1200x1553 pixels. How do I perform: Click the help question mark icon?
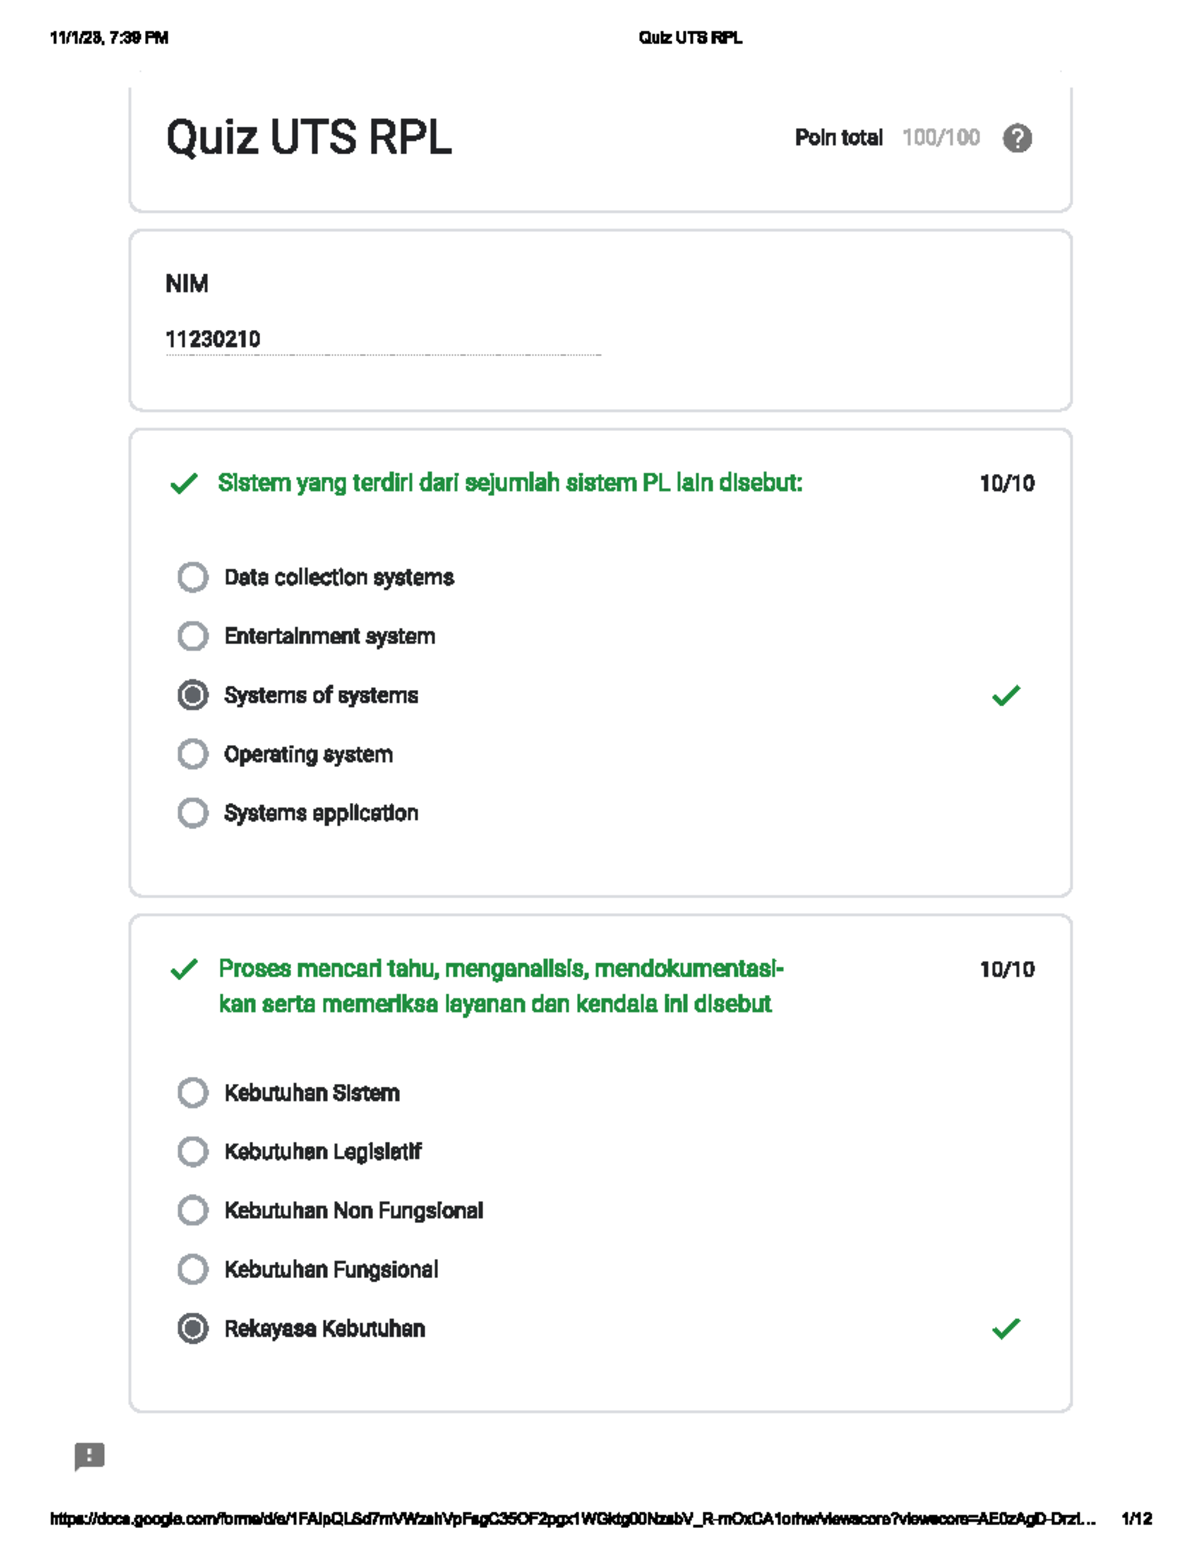[x=1017, y=138]
